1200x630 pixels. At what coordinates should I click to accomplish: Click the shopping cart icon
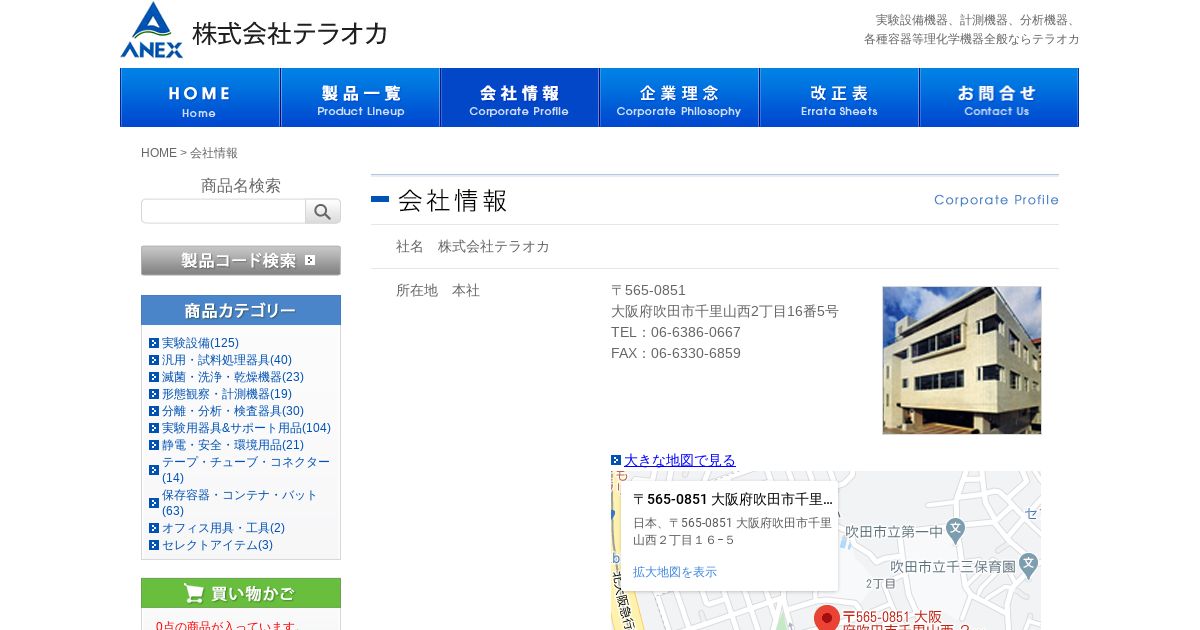pos(195,593)
